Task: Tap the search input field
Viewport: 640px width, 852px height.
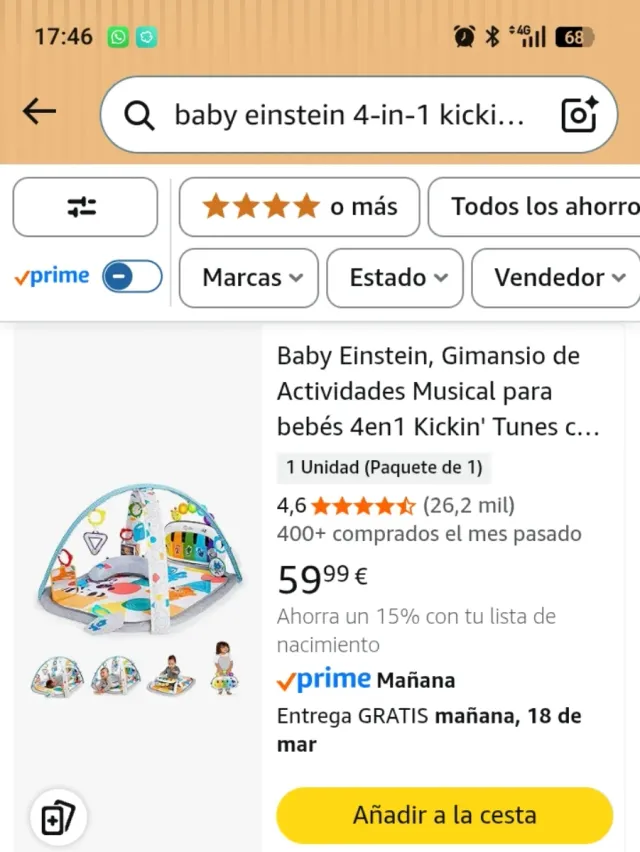Action: click(x=348, y=115)
